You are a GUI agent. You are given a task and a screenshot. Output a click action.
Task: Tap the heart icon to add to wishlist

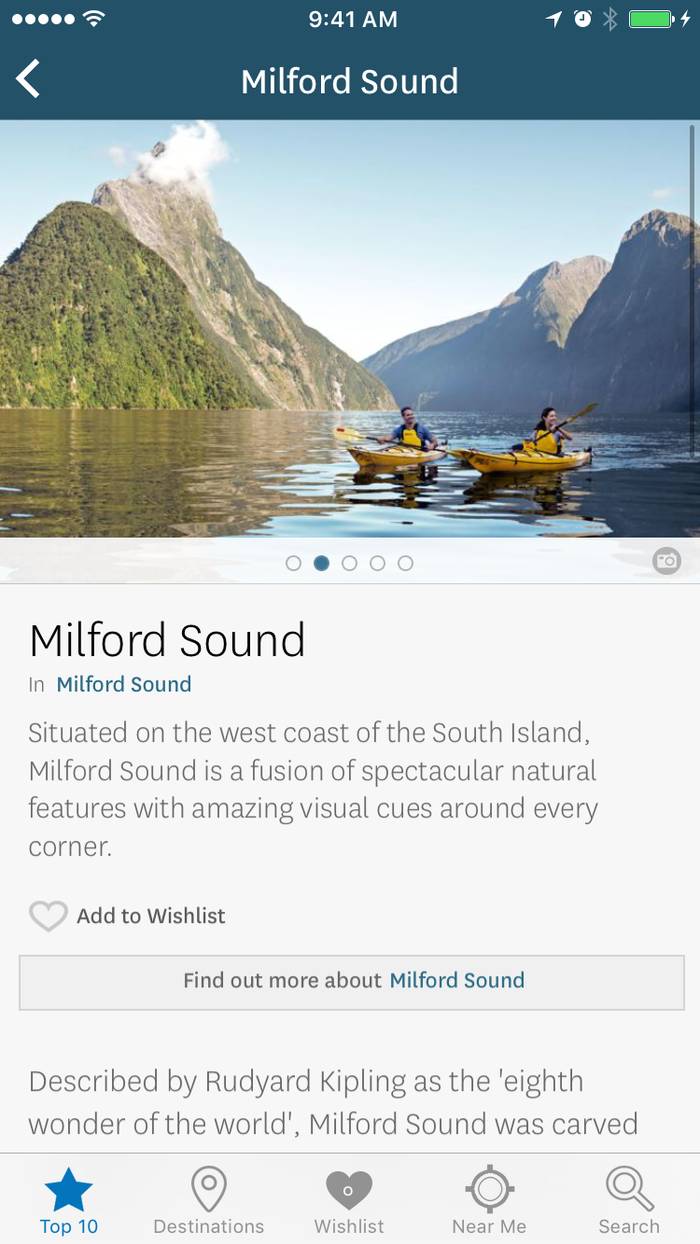point(48,916)
